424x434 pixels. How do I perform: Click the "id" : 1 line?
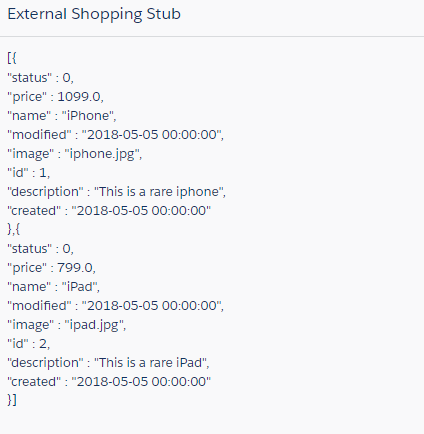coord(29,173)
